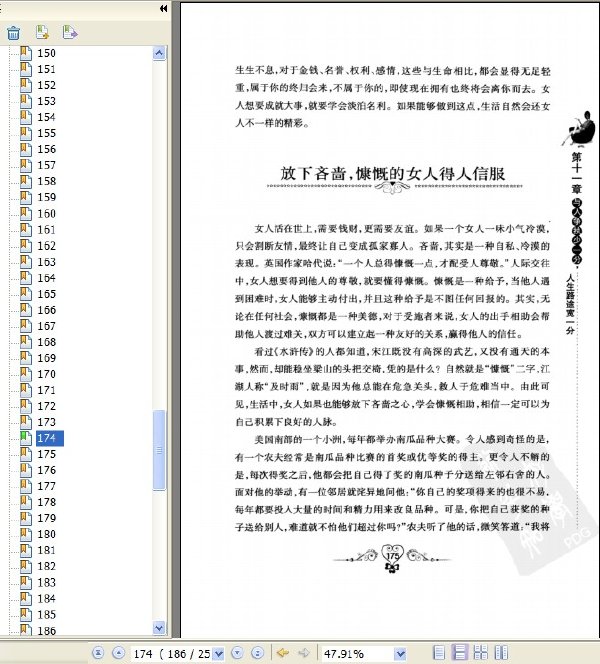This screenshot has height=664, width=600.
Task: Select bookmark 180
Action: pos(46,534)
